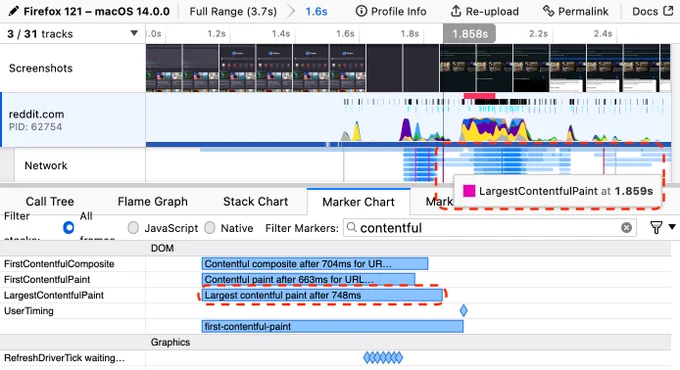The width and height of the screenshot is (680, 370).
Task: Copy the Permalink
Action: coord(575,11)
